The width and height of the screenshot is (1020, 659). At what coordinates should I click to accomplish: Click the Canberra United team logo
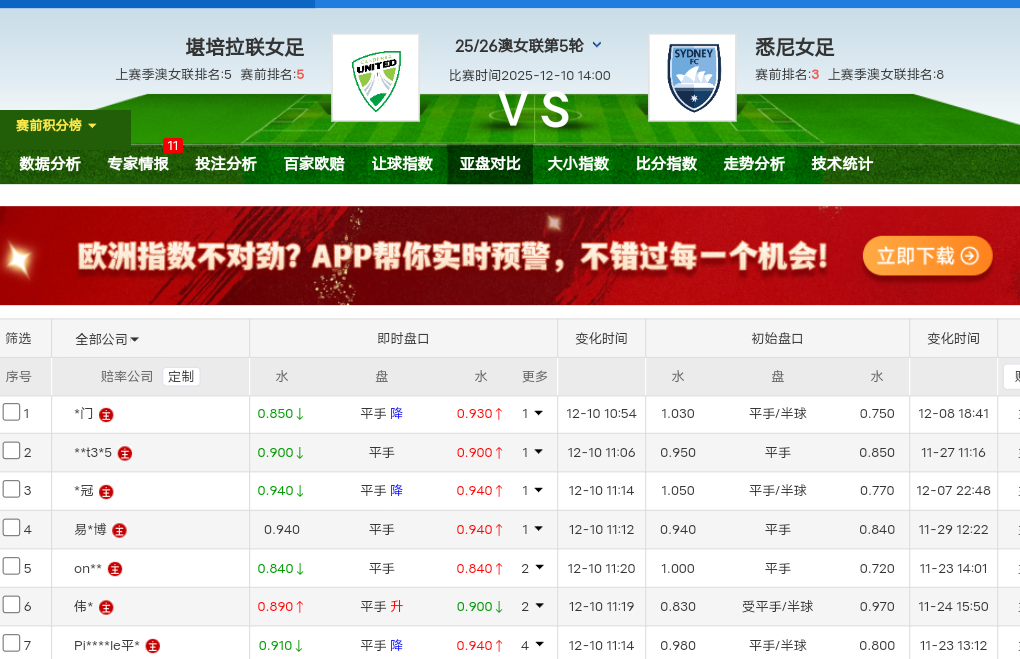tap(375, 78)
